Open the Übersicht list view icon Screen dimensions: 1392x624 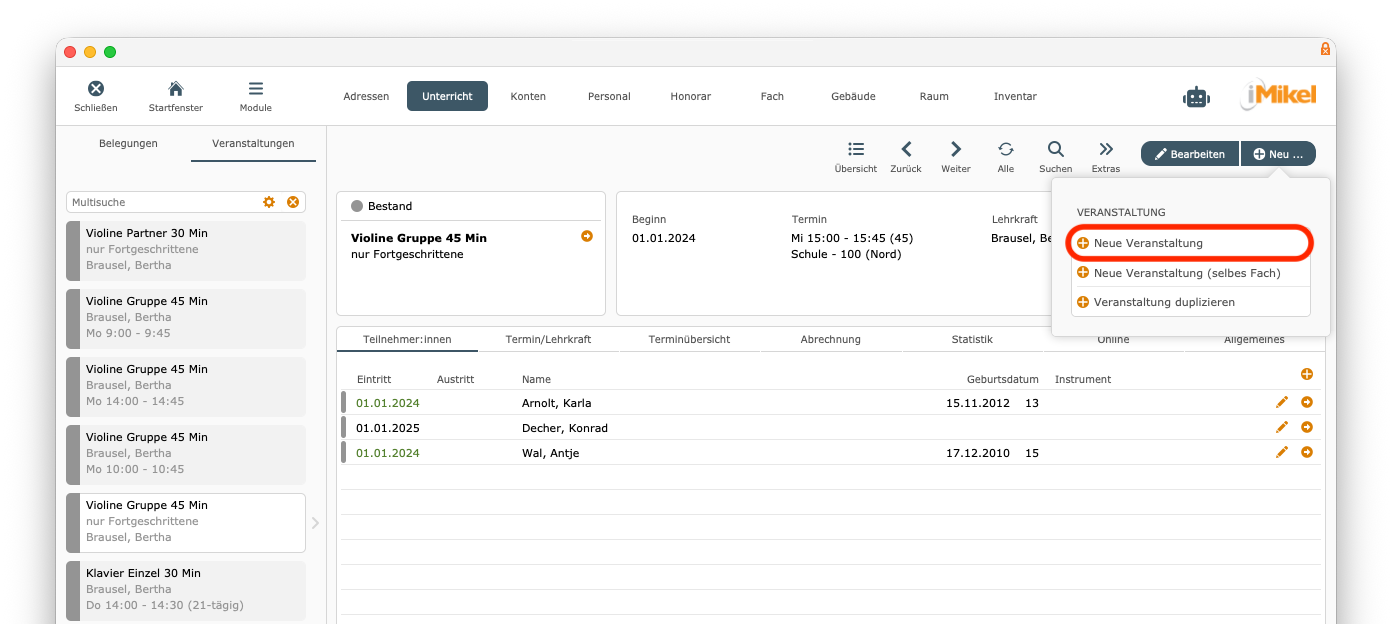pyautogui.click(x=856, y=150)
